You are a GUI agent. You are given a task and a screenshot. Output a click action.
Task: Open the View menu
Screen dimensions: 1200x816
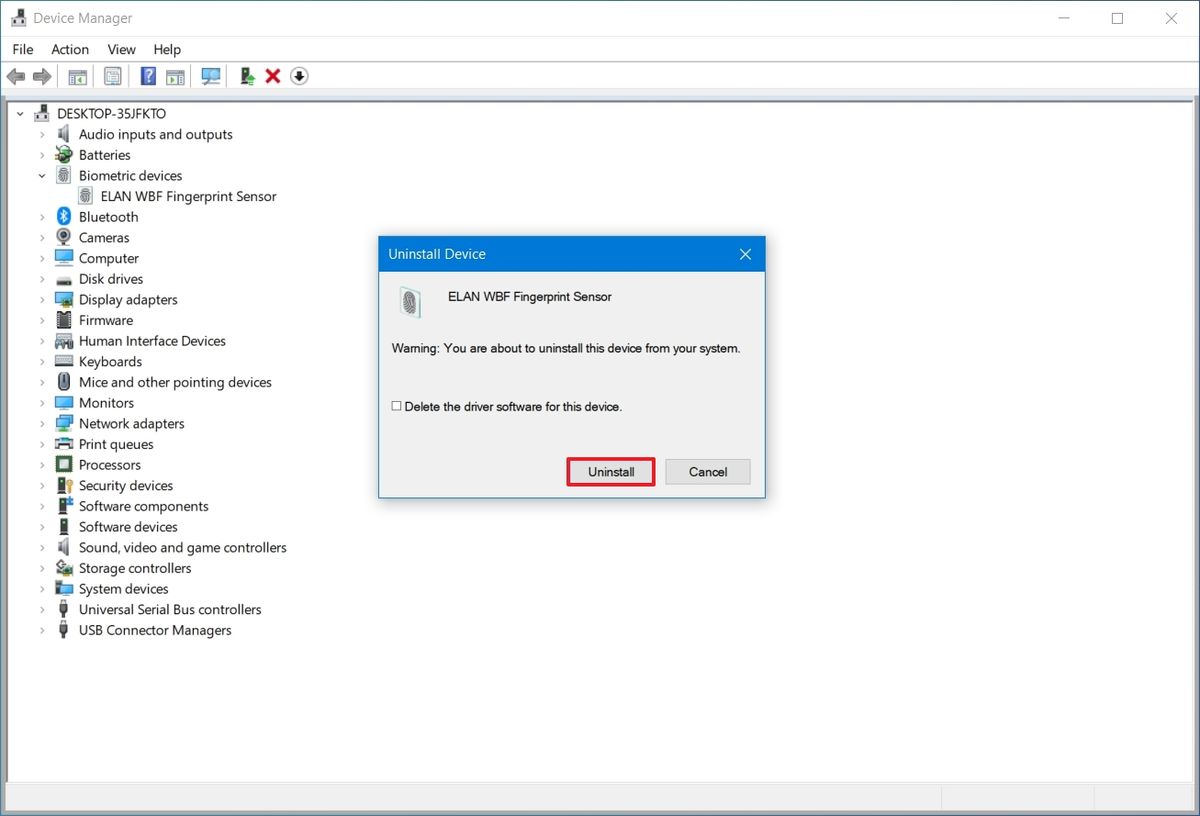tap(121, 49)
